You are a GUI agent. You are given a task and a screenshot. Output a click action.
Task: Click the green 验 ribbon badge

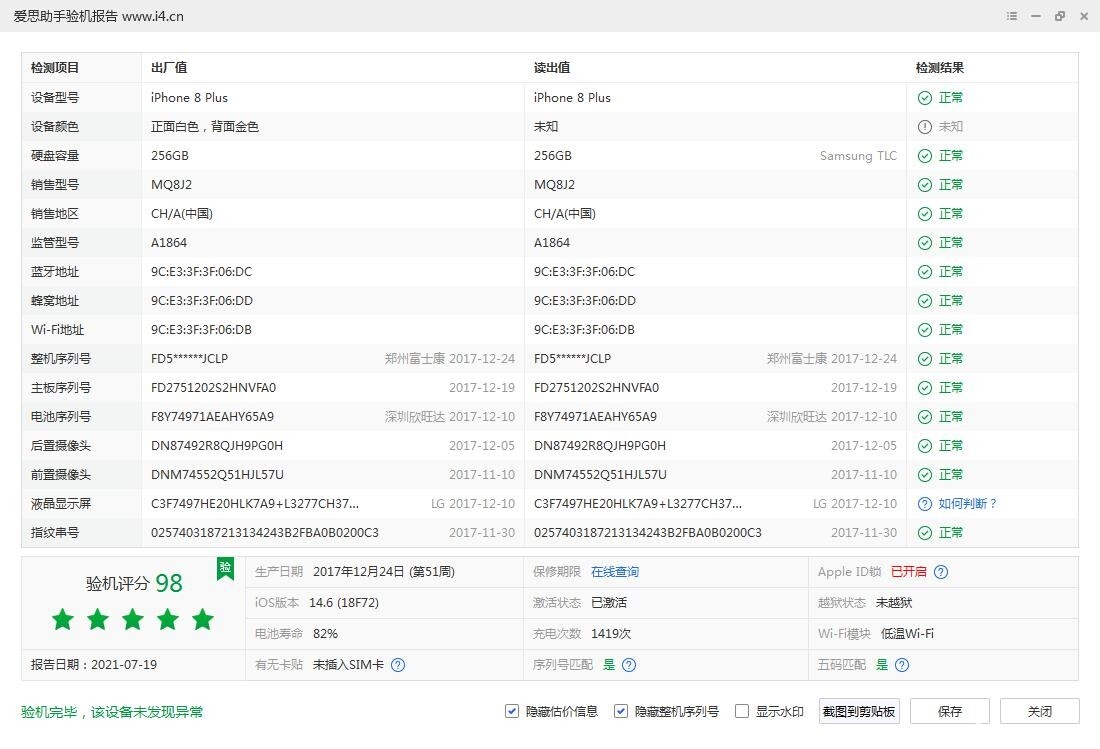coord(225,568)
